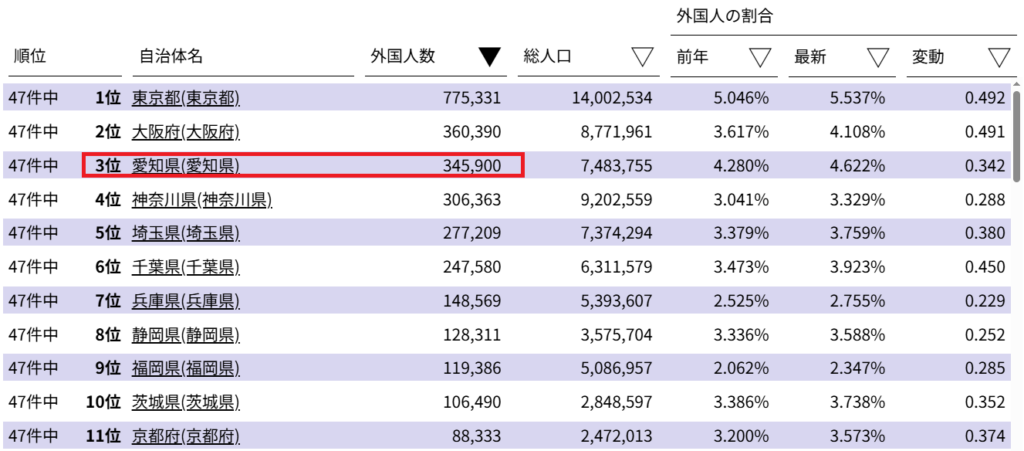Screen dimensions: 1024x451
Task: Click the 順位 column header
Action: point(30,58)
